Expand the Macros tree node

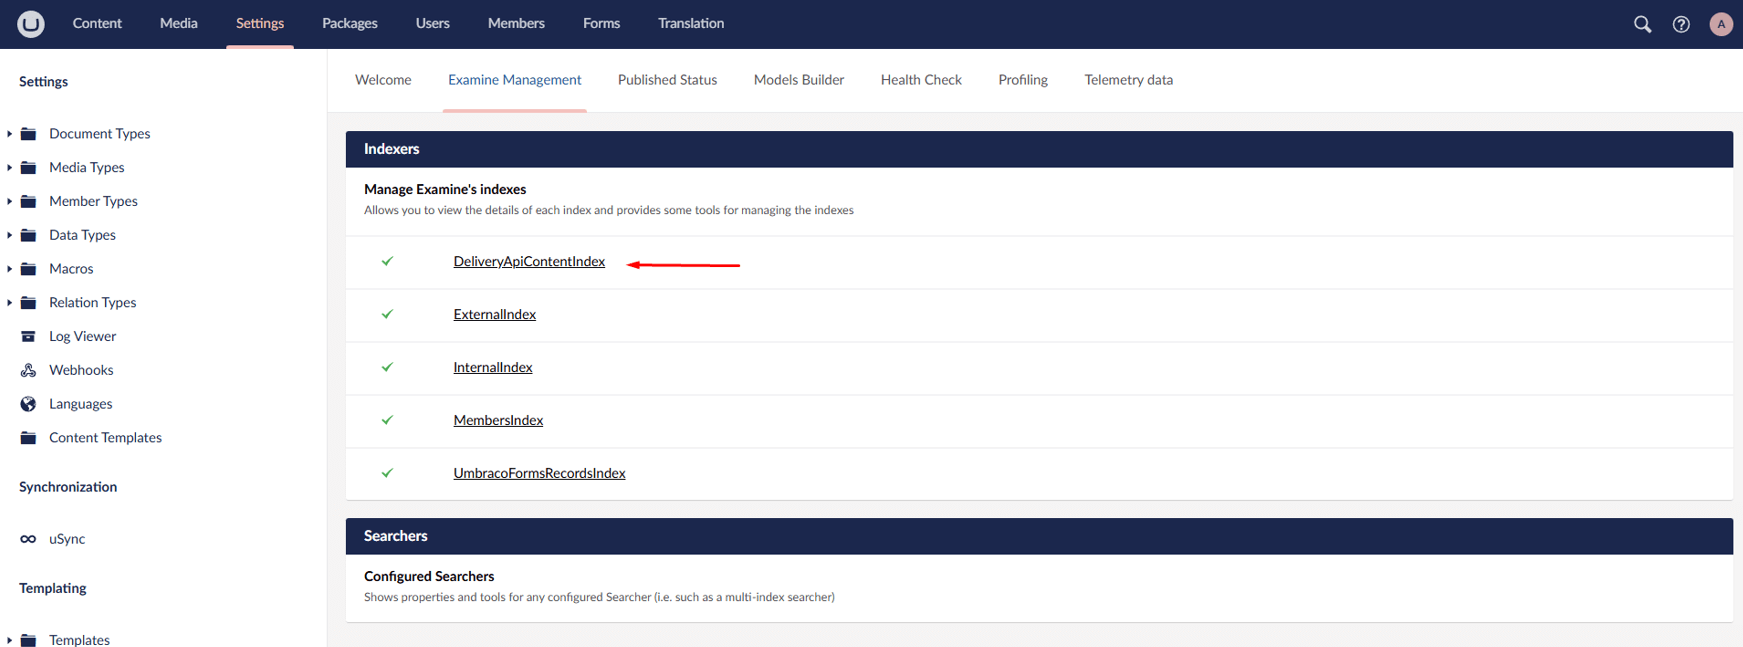point(9,269)
